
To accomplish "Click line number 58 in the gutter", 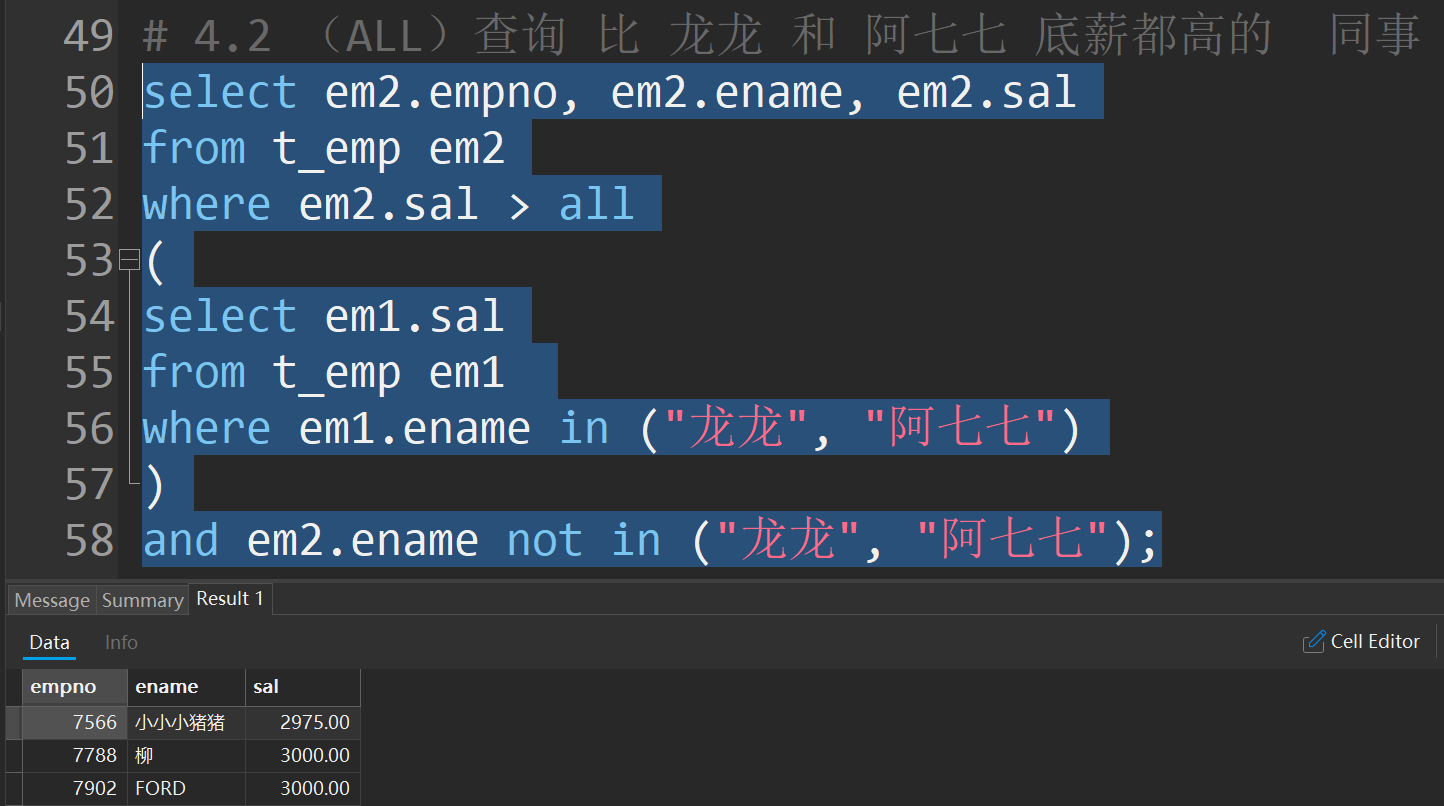I will 89,540.
